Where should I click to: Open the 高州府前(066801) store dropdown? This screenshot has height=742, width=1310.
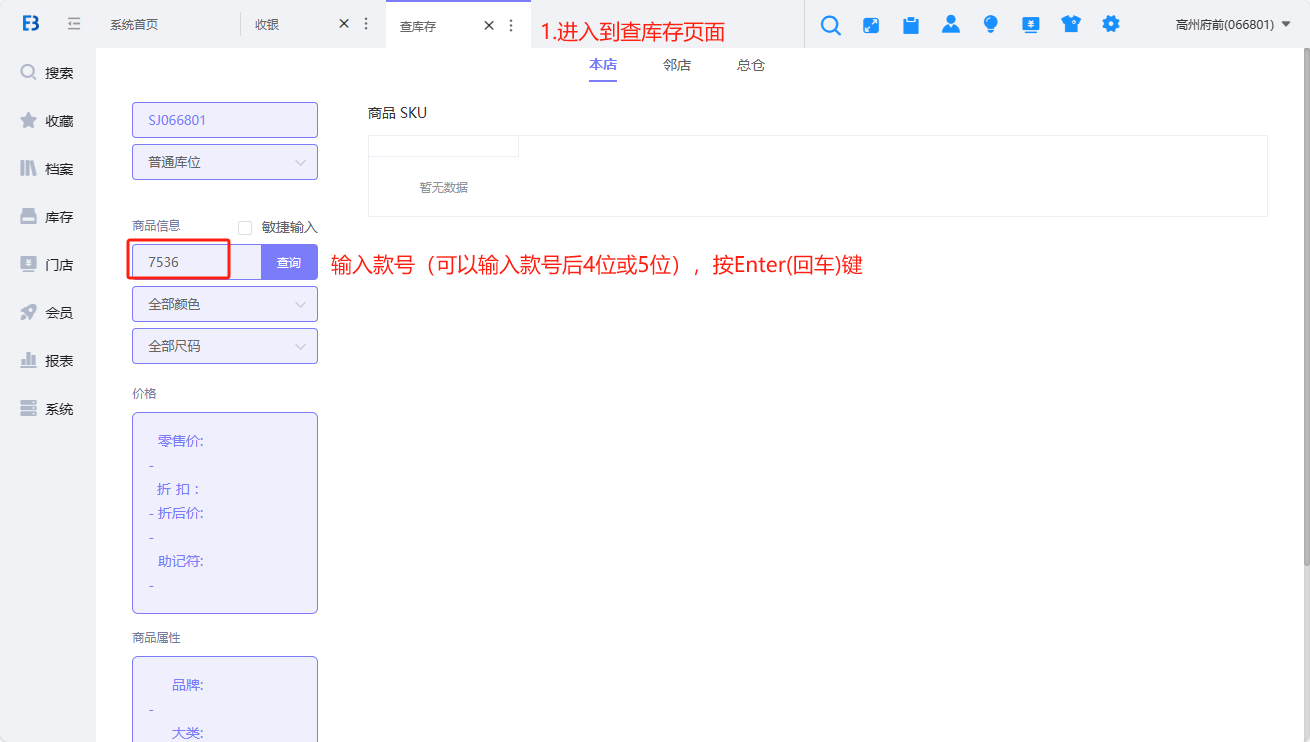click(1233, 25)
